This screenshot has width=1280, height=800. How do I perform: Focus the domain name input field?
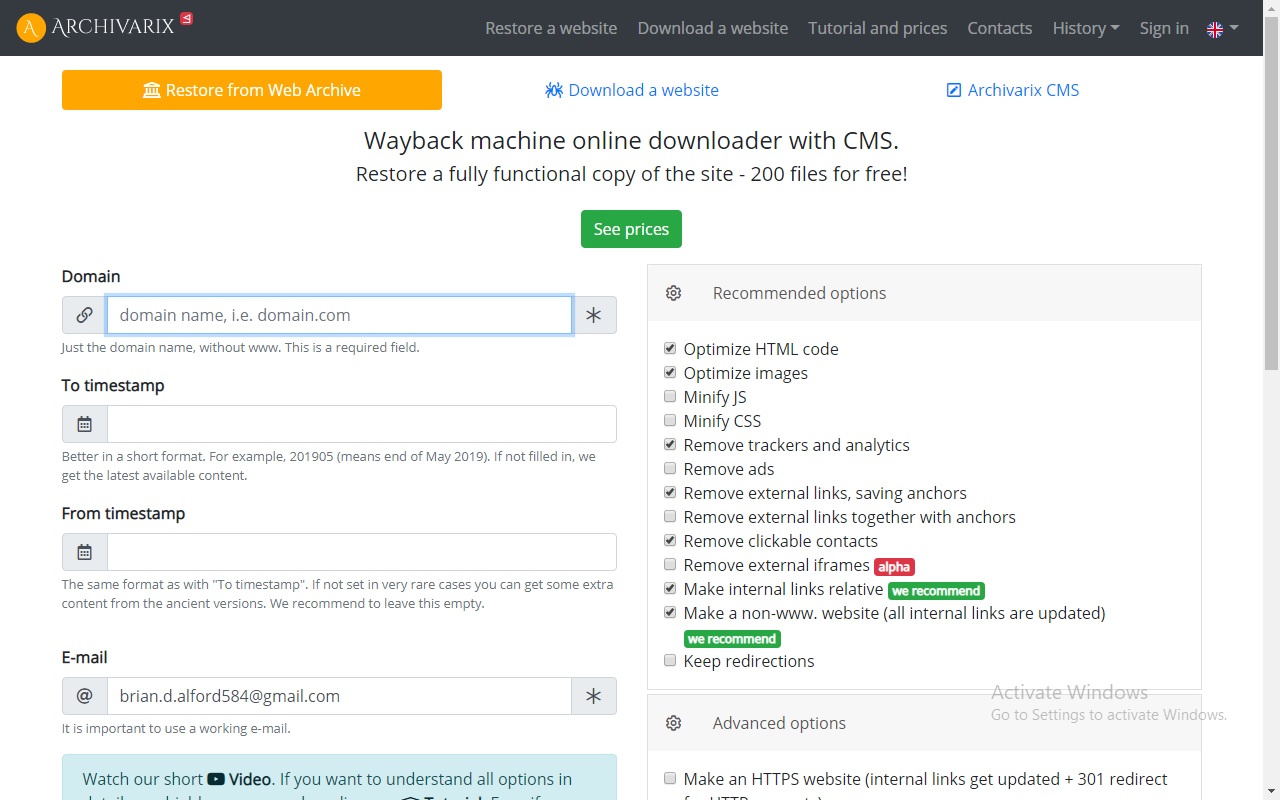coord(339,315)
